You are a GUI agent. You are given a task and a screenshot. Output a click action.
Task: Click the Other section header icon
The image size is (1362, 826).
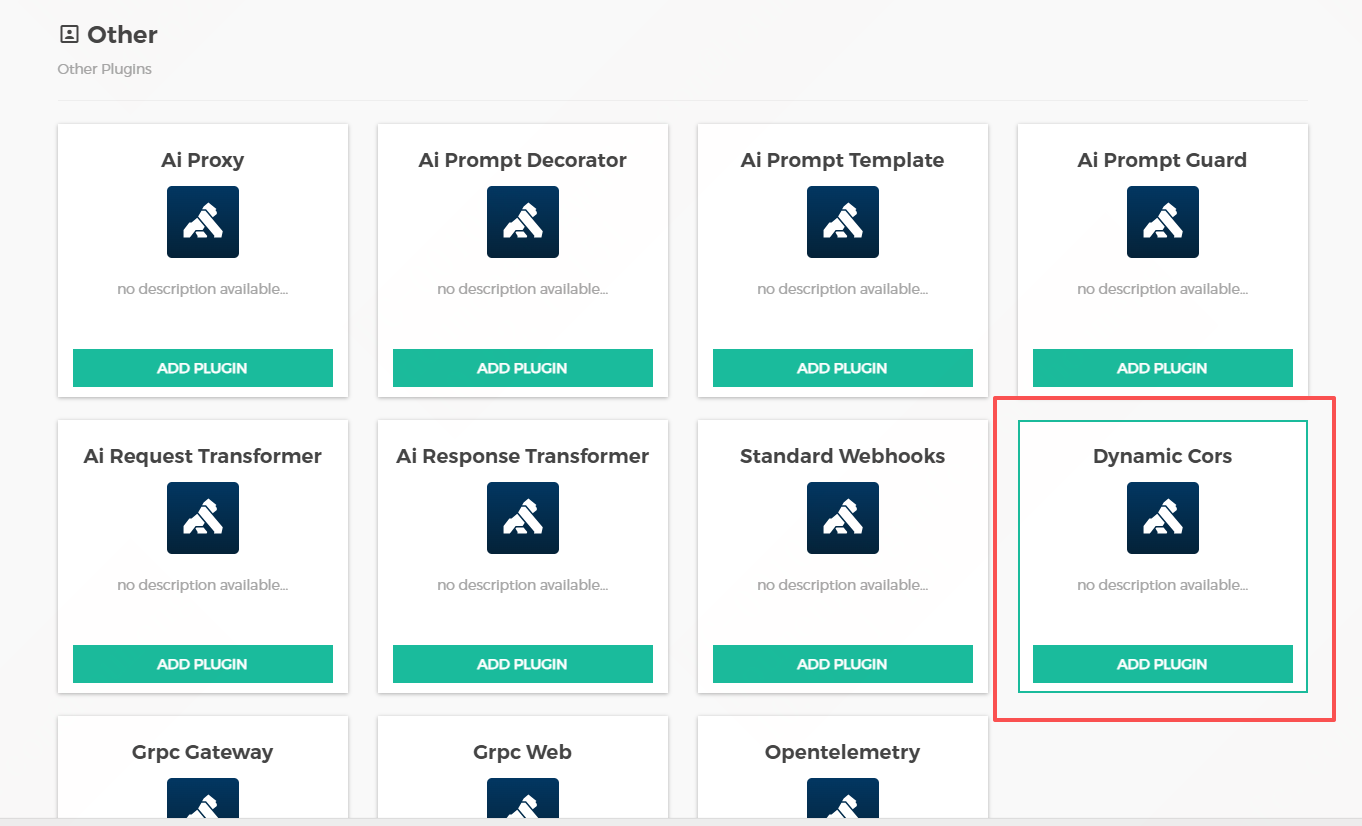69,35
